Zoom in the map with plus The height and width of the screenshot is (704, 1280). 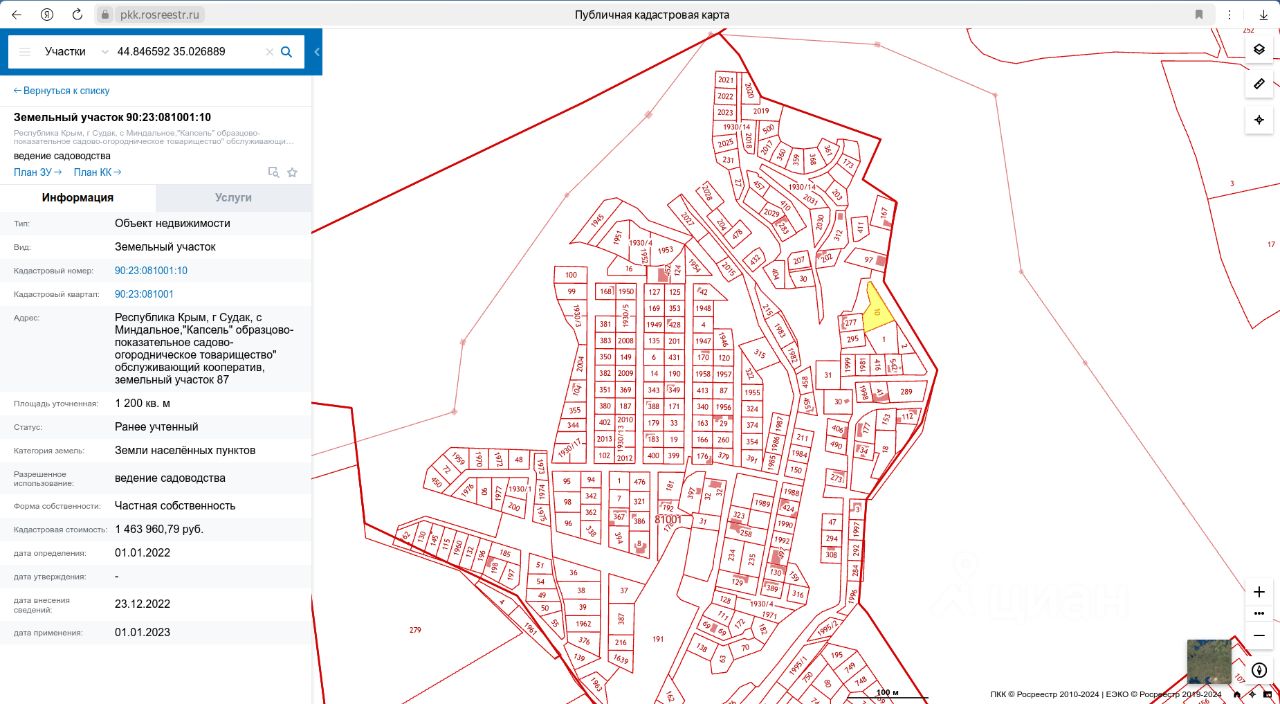[x=1259, y=592]
